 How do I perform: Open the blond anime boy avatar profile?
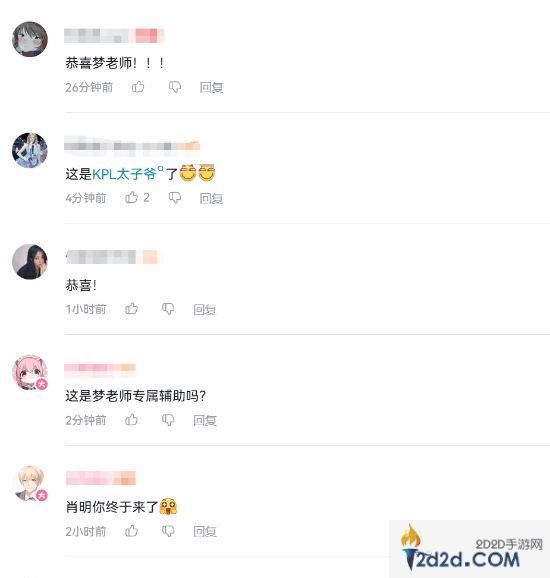click(x=30, y=483)
